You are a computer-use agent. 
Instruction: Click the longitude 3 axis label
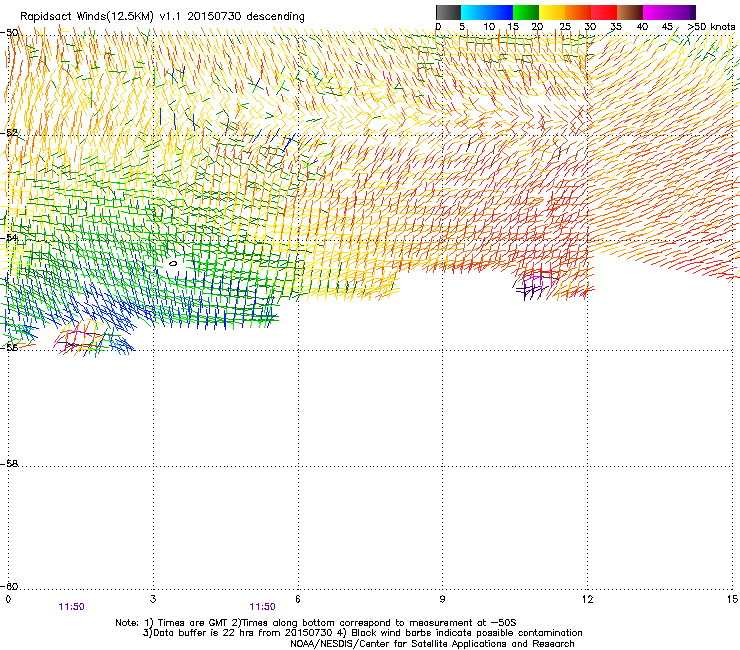pos(153,599)
